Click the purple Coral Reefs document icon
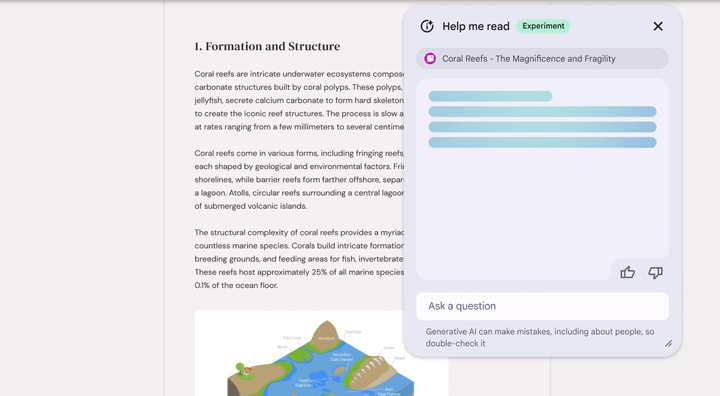Screen dimensions: 720x396 (430, 58)
